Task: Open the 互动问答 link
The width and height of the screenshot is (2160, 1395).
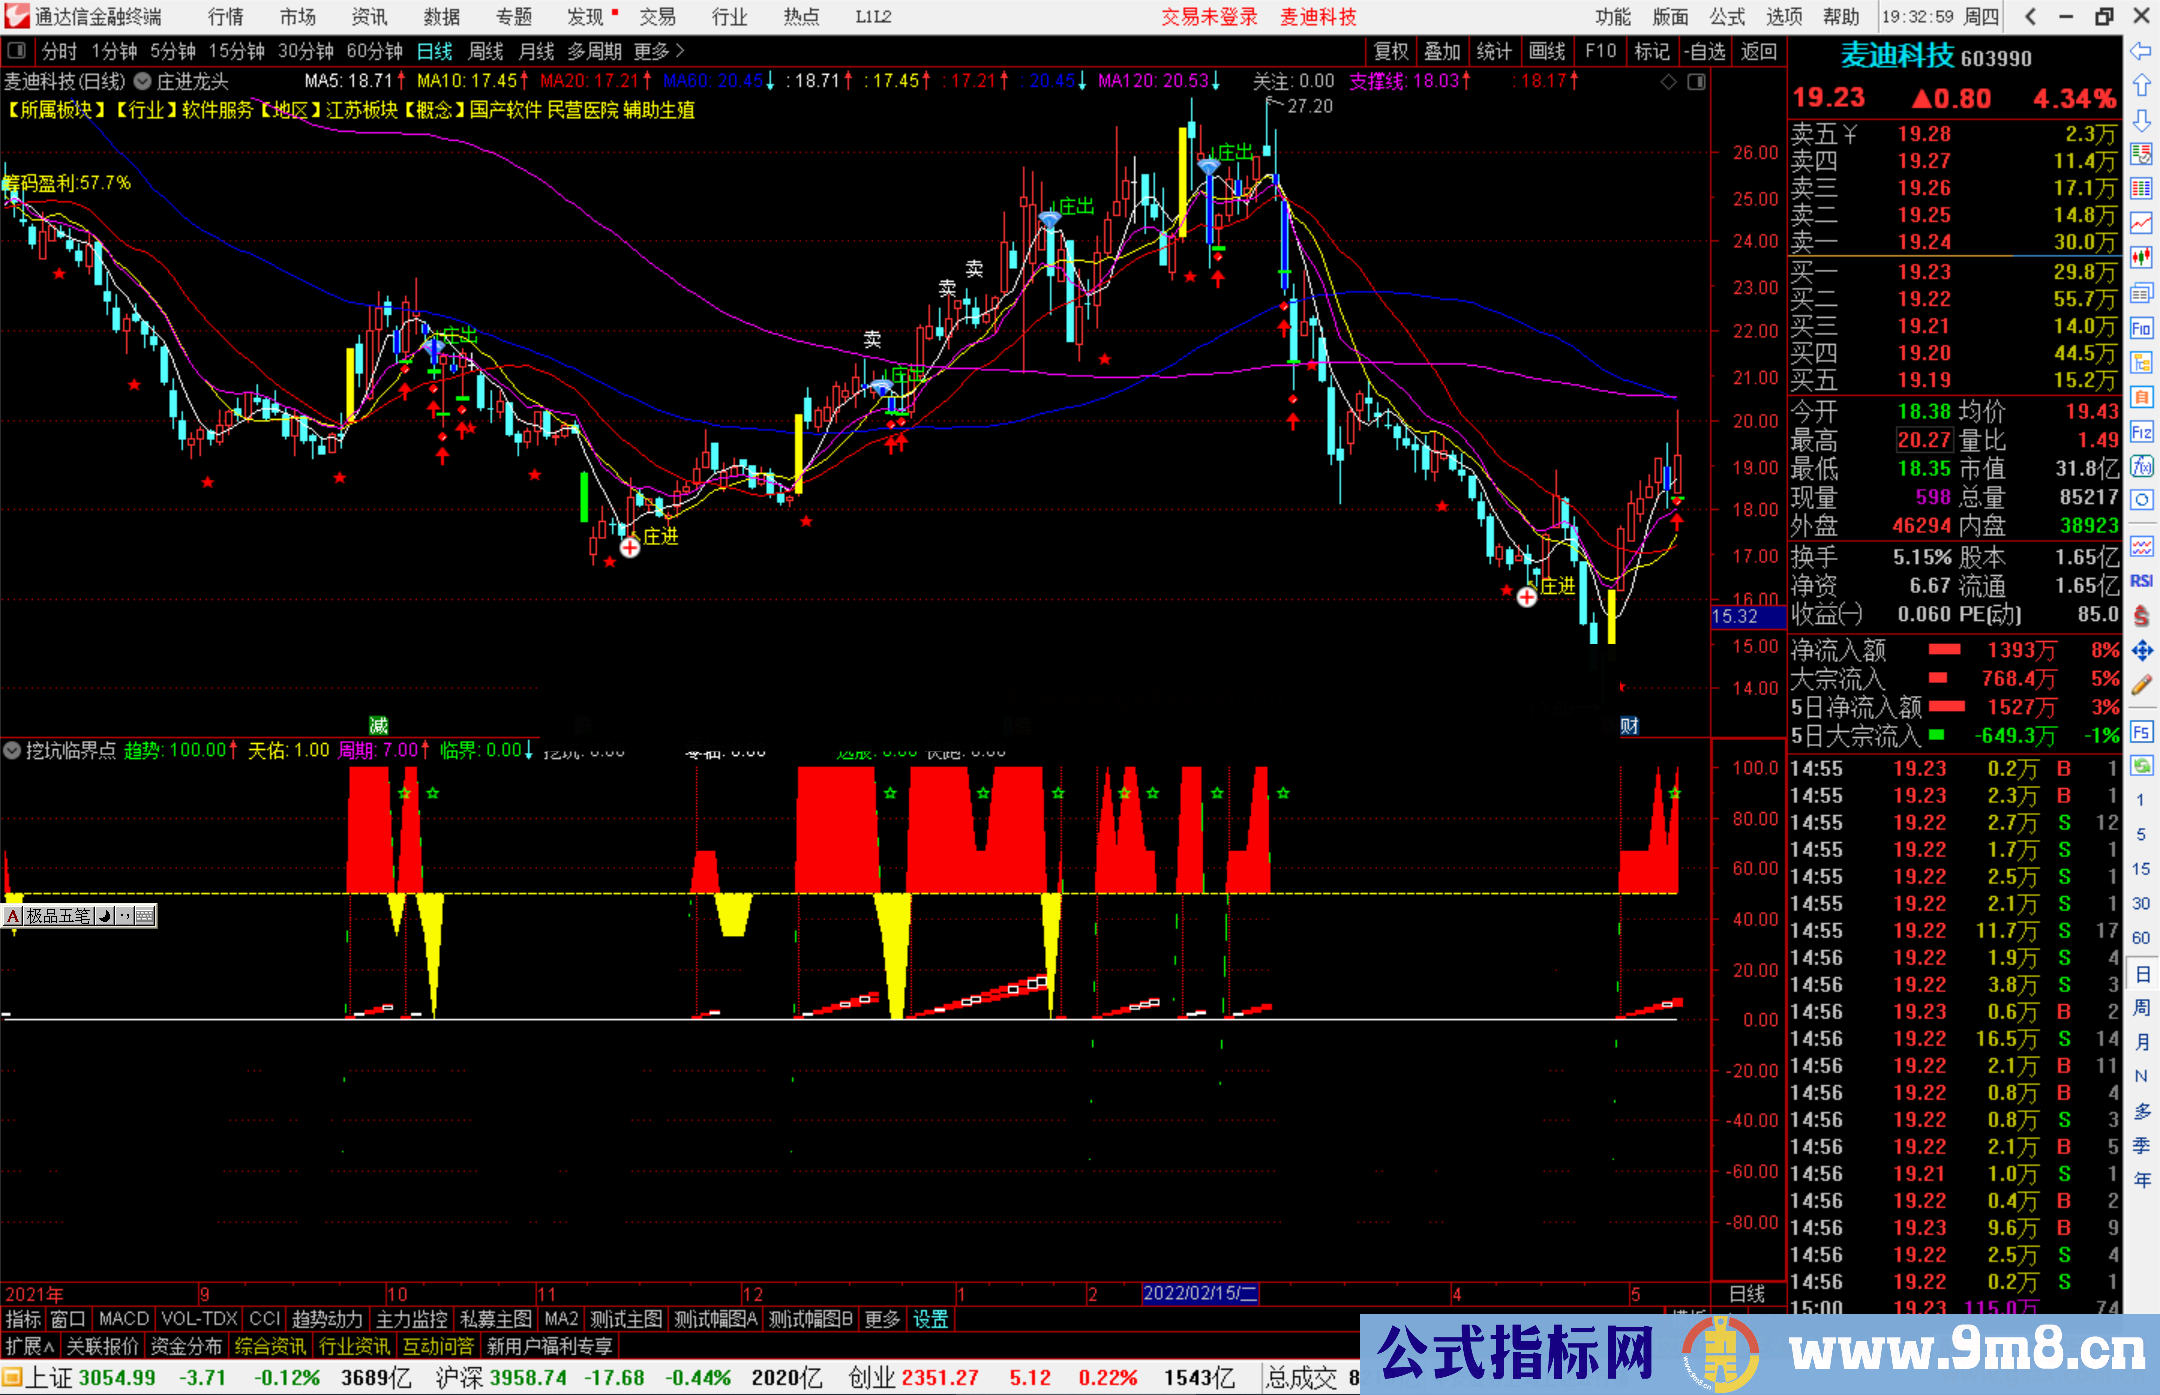Action: tap(440, 1346)
